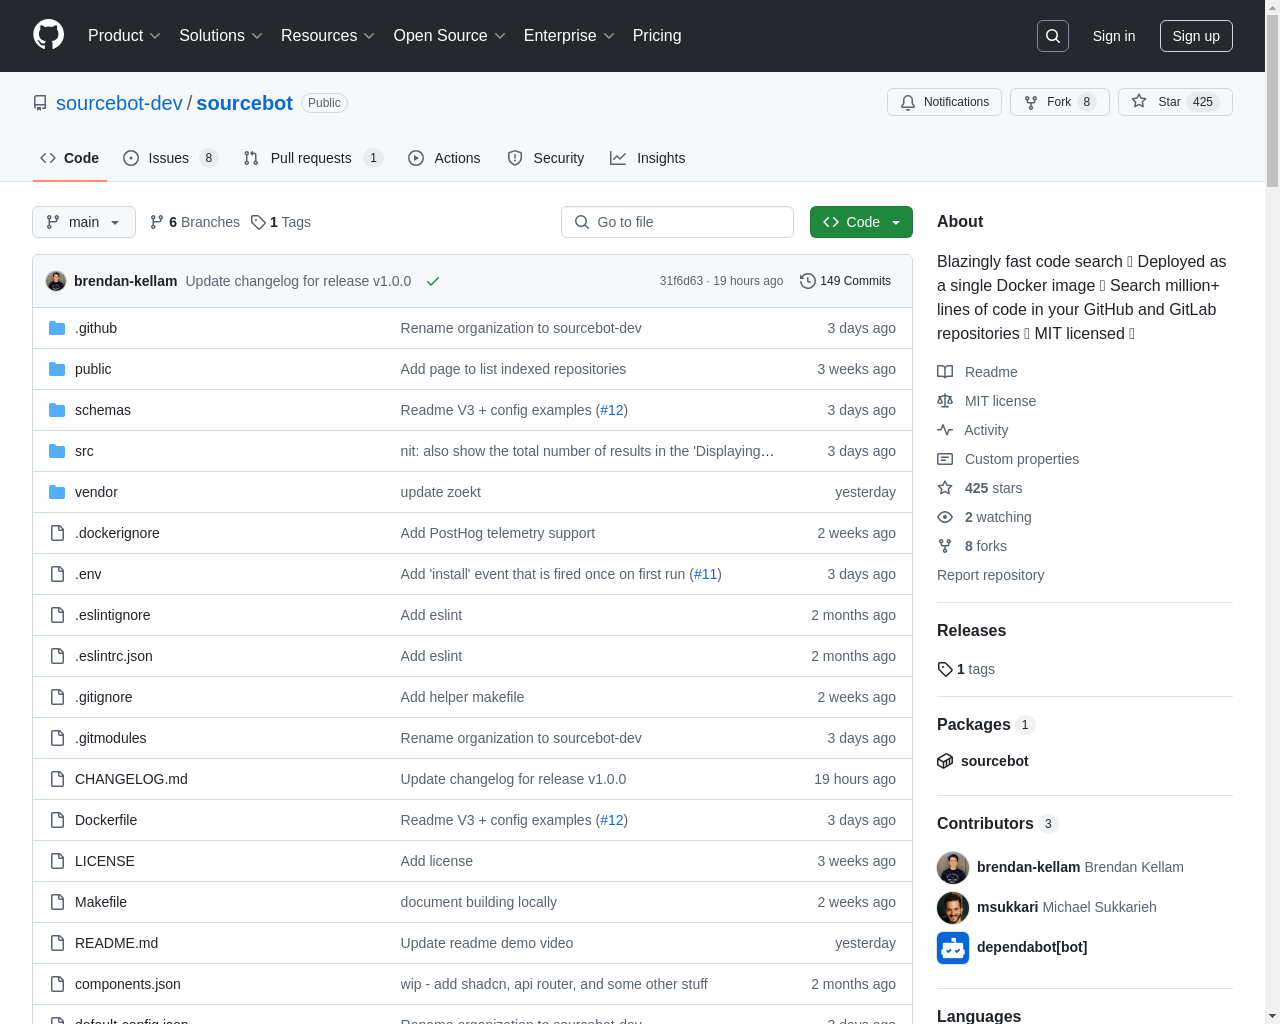
Task: Click the fork icon beside 8 forks
Action: pyautogui.click(x=945, y=546)
